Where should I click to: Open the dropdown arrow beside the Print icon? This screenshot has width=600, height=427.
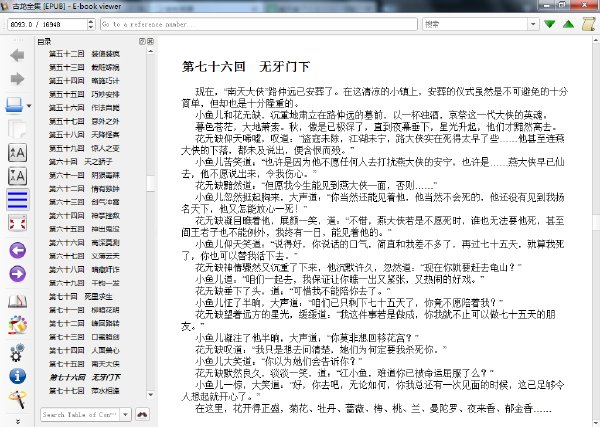pos(29,106)
